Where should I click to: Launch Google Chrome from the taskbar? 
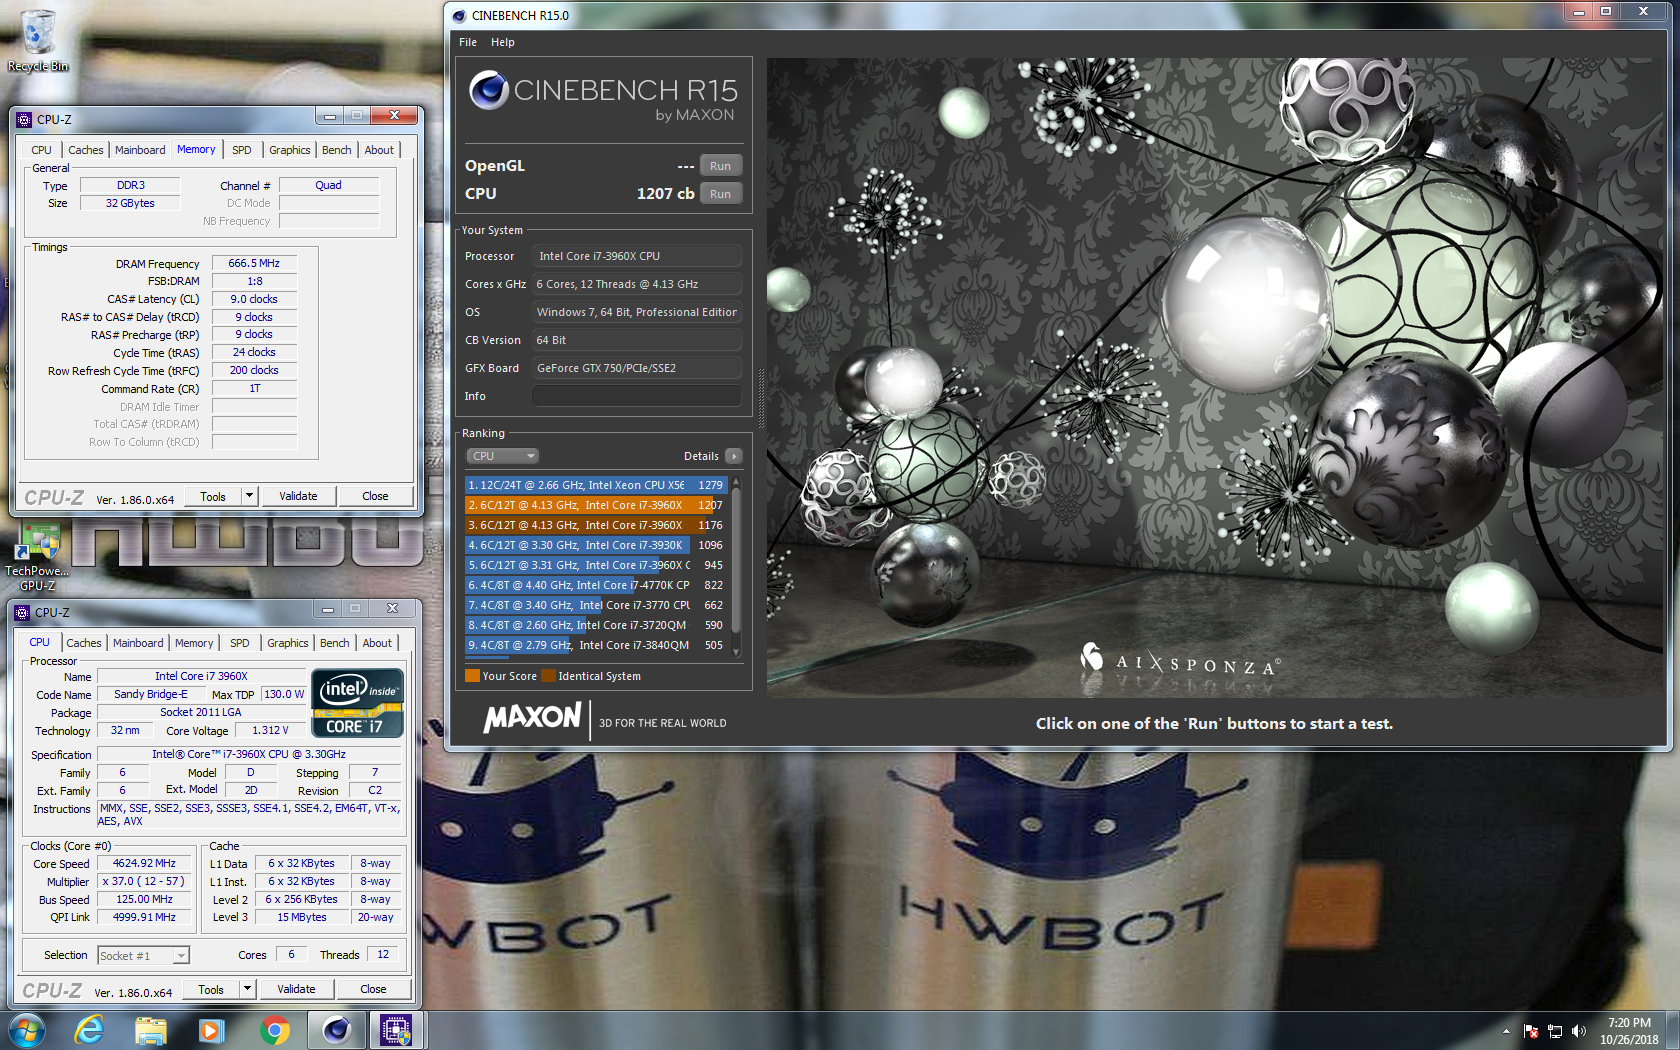[274, 1030]
